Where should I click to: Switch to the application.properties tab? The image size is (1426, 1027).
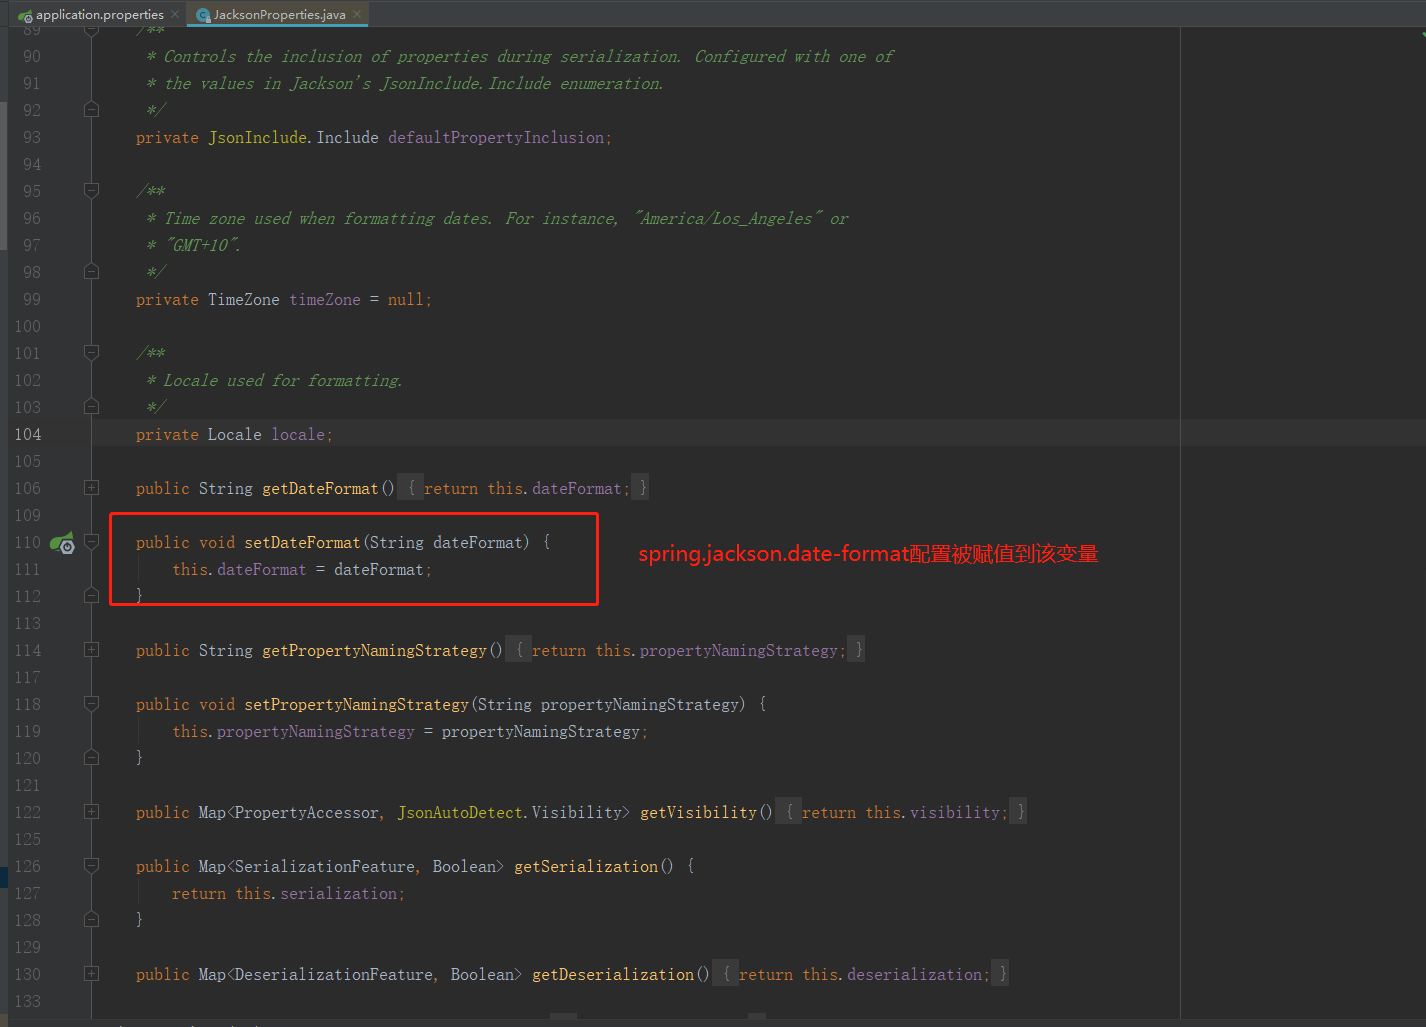99,14
